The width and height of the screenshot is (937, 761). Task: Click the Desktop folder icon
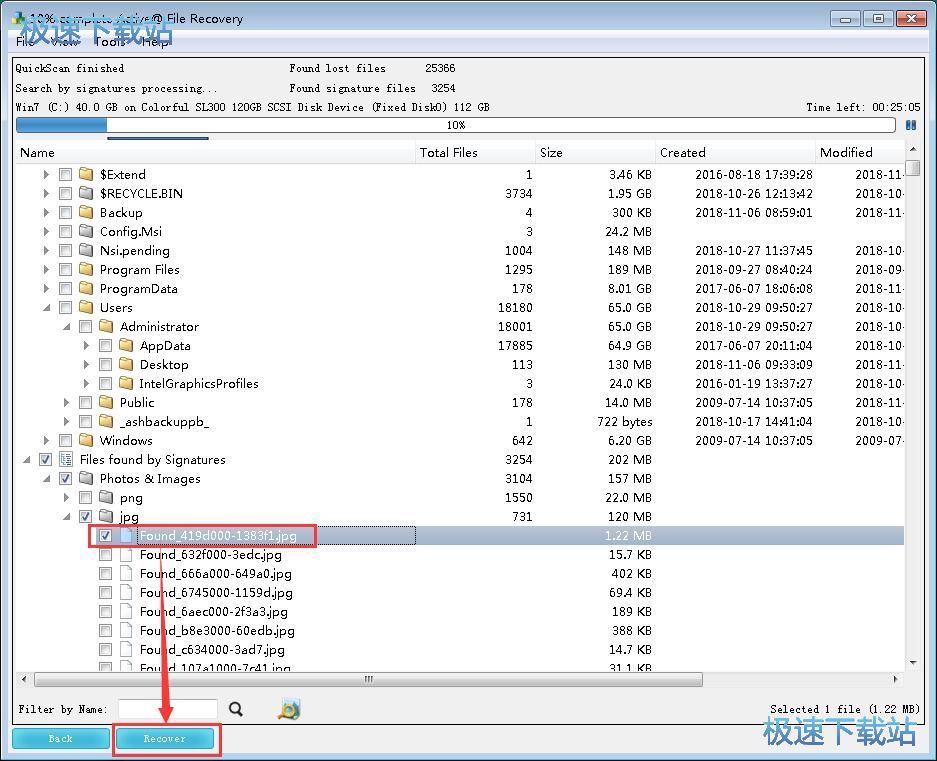tap(125, 364)
